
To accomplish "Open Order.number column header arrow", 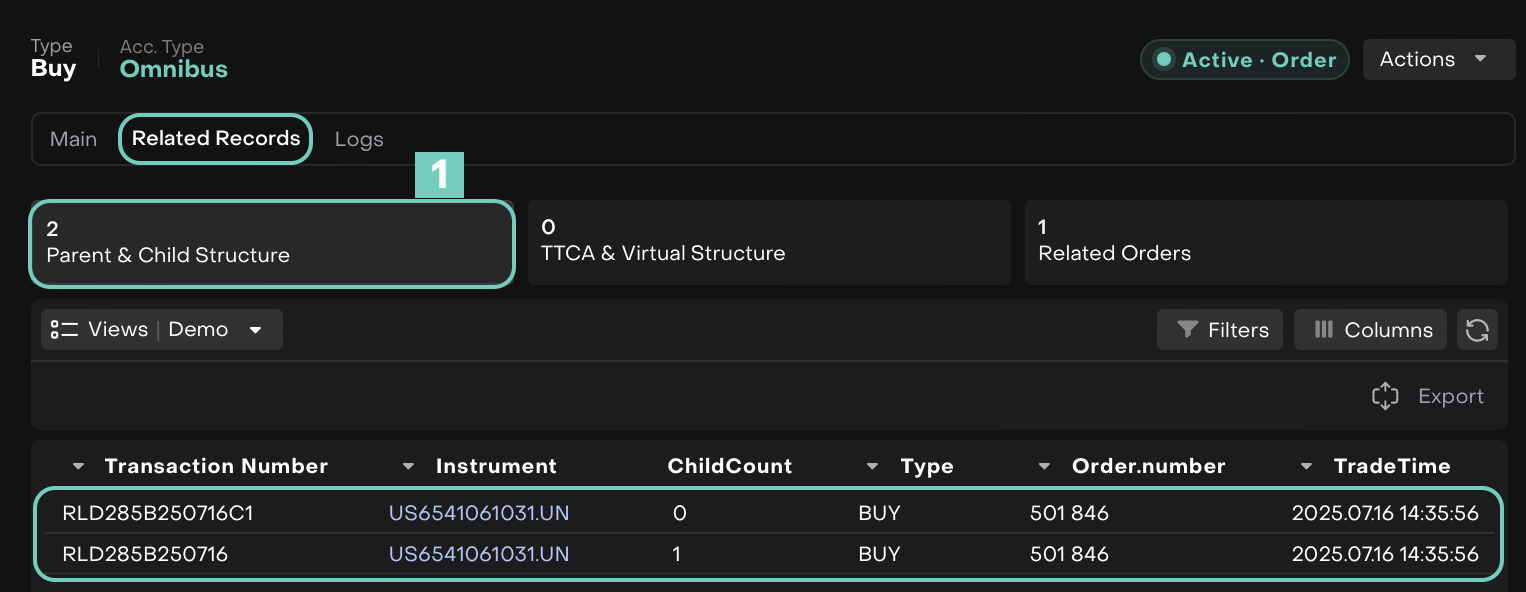I will 1045,467.
